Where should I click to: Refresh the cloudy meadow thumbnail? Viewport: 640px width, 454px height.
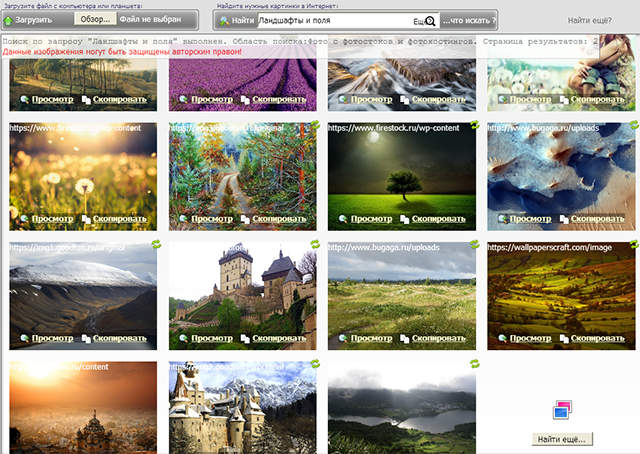(x=474, y=244)
